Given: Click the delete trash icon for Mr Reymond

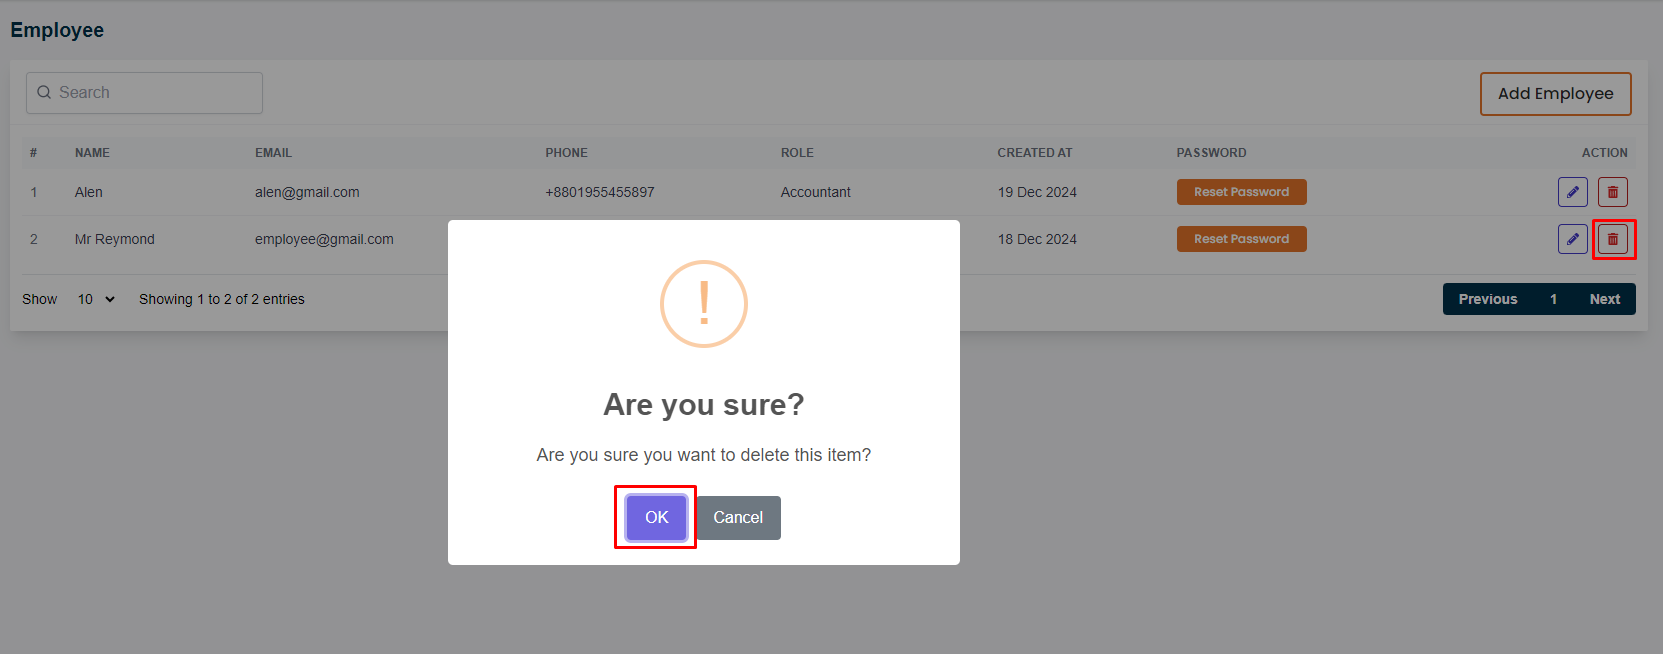Looking at the screenshot, I should tap(1612, 239).
